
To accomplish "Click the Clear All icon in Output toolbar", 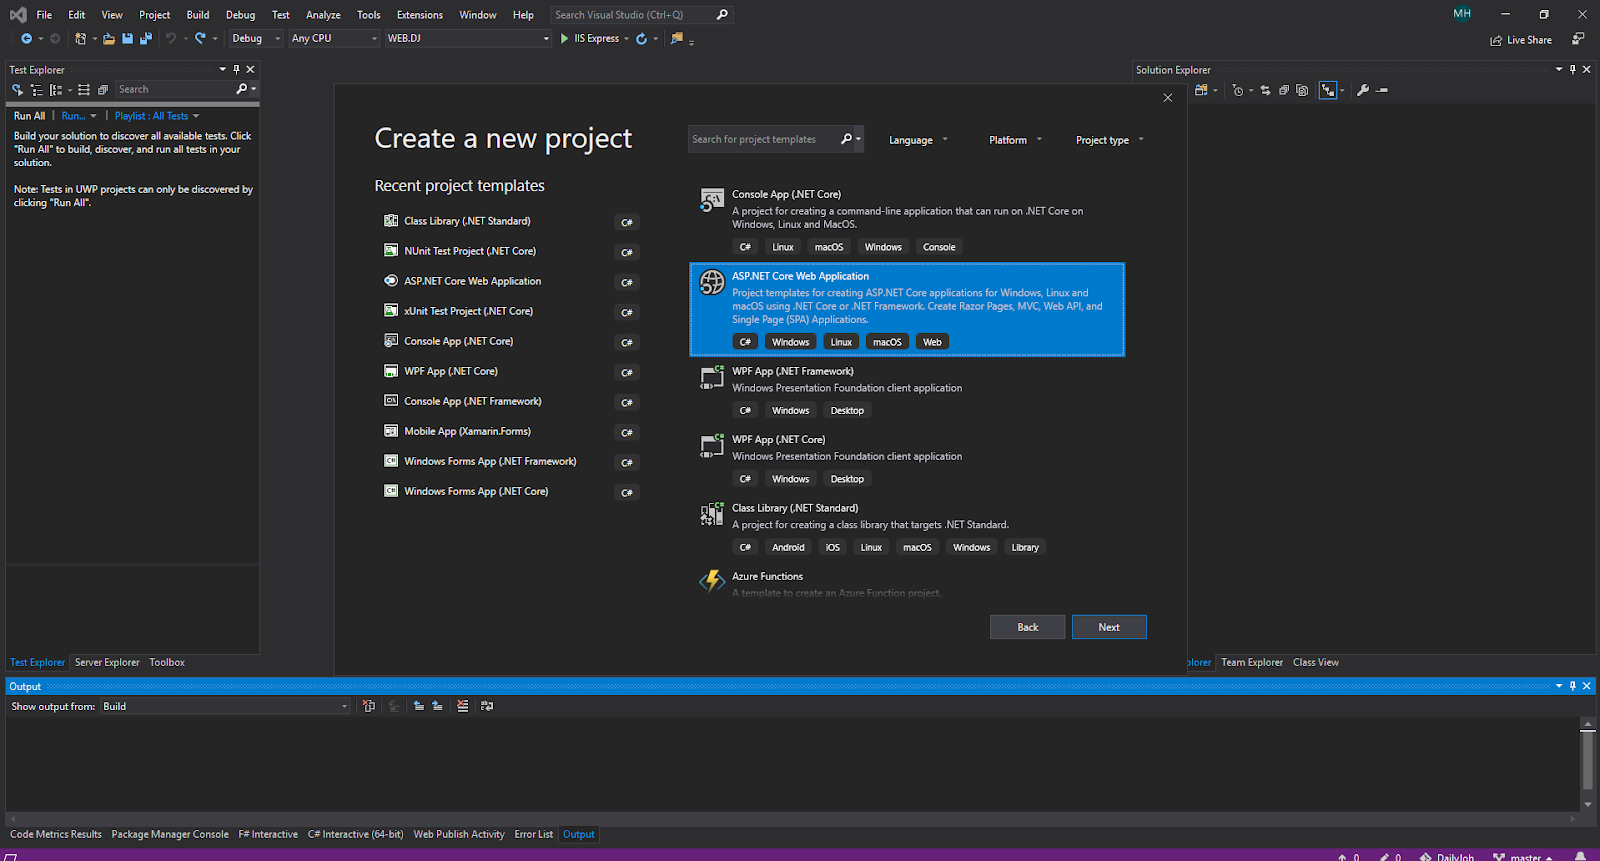I will click(463, 706).
